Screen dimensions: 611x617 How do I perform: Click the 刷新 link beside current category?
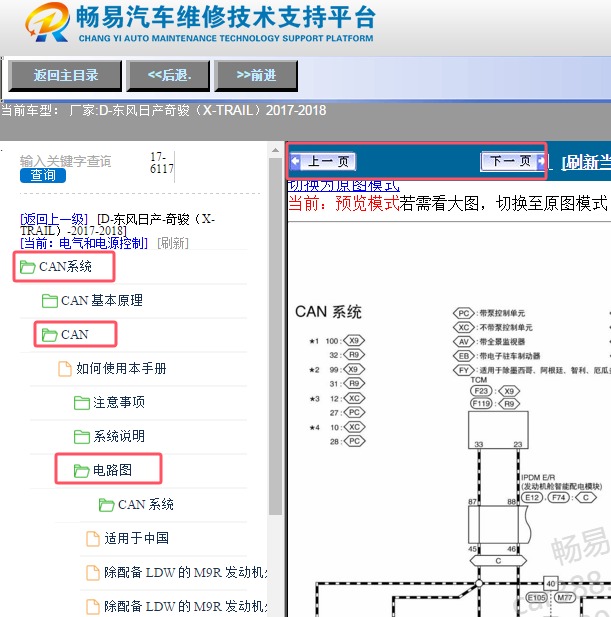click(x=173, y=243)
